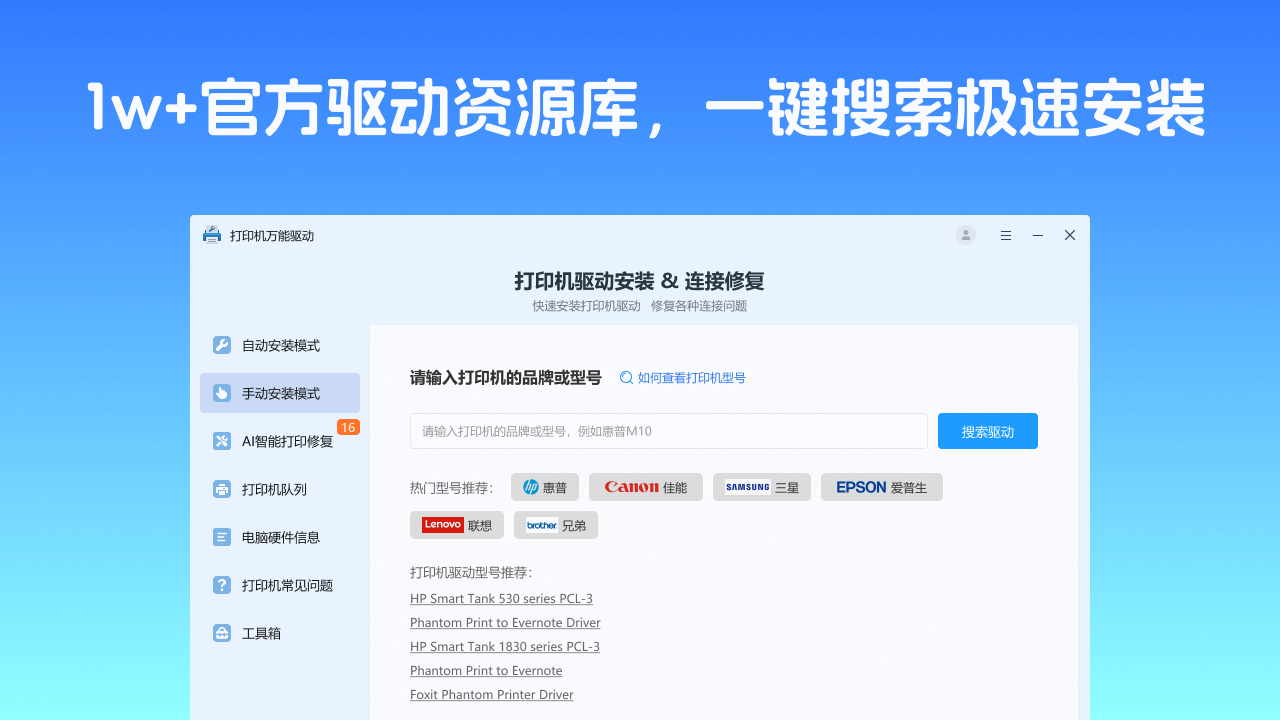Click the 工具箱 toolbox icon
The height and width of the screenshot is (720, 1280).
click(221, 633)
